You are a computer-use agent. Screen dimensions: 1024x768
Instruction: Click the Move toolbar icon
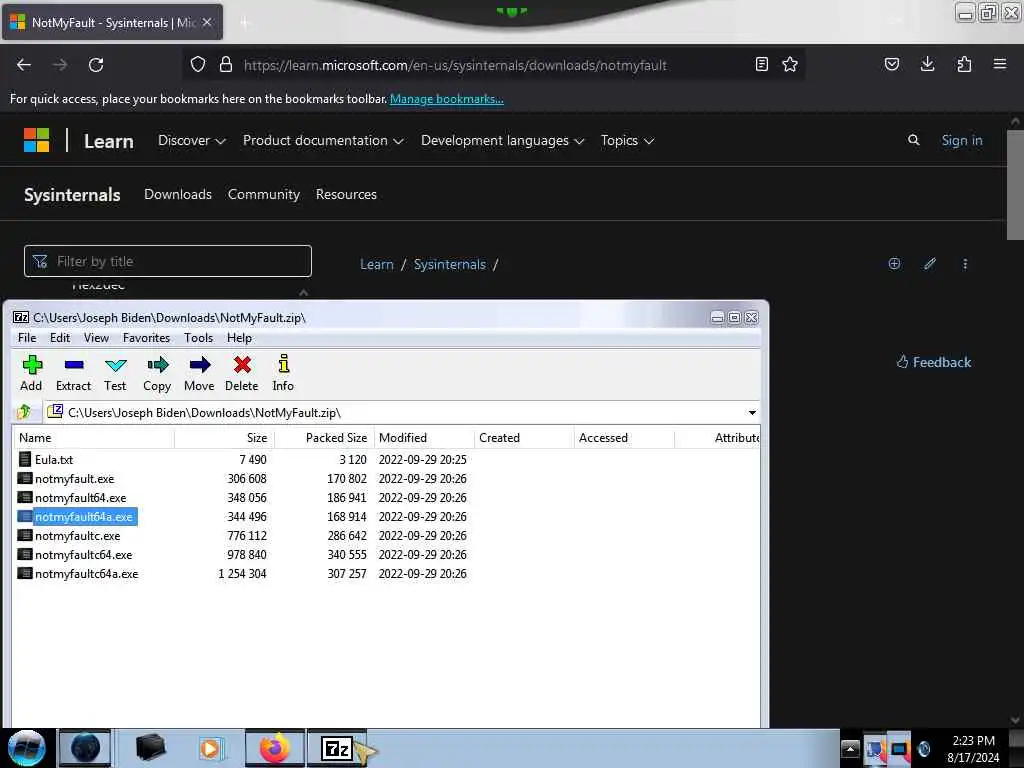tap(199, 373)
